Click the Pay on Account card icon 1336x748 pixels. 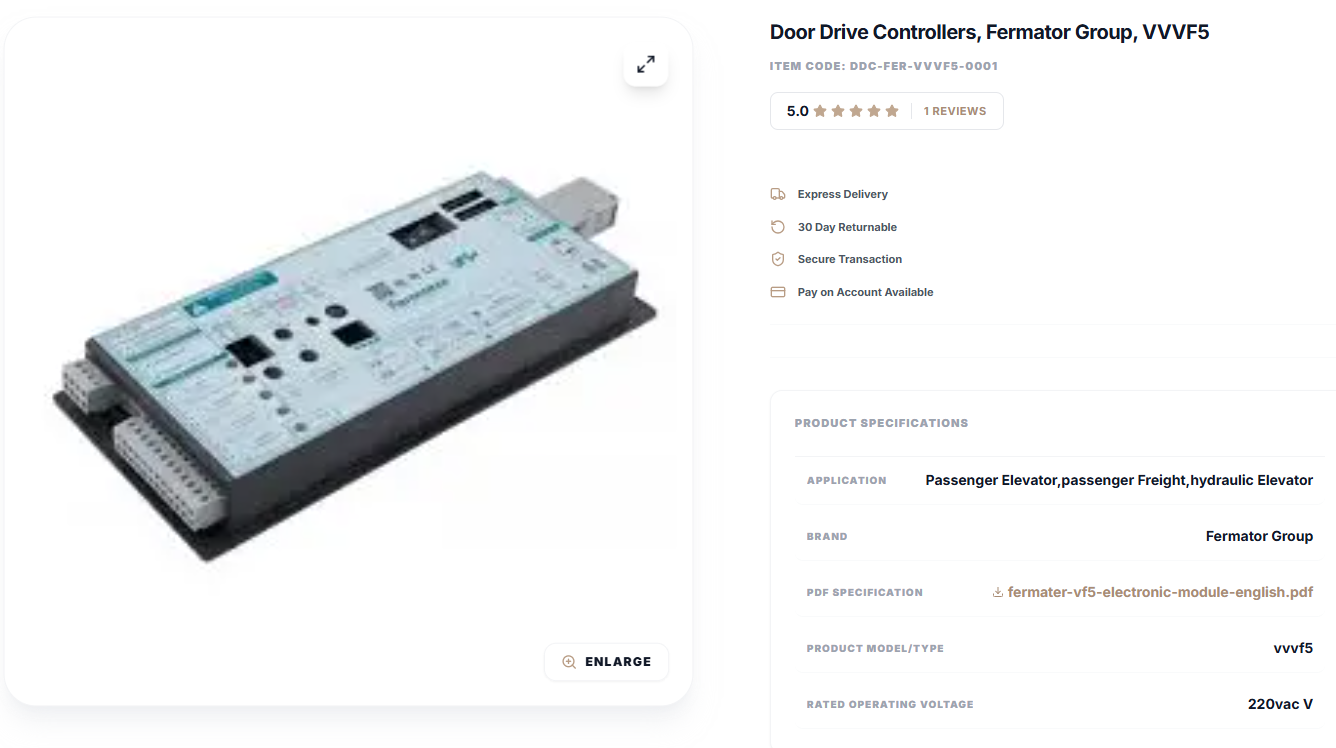pos(778,292)
